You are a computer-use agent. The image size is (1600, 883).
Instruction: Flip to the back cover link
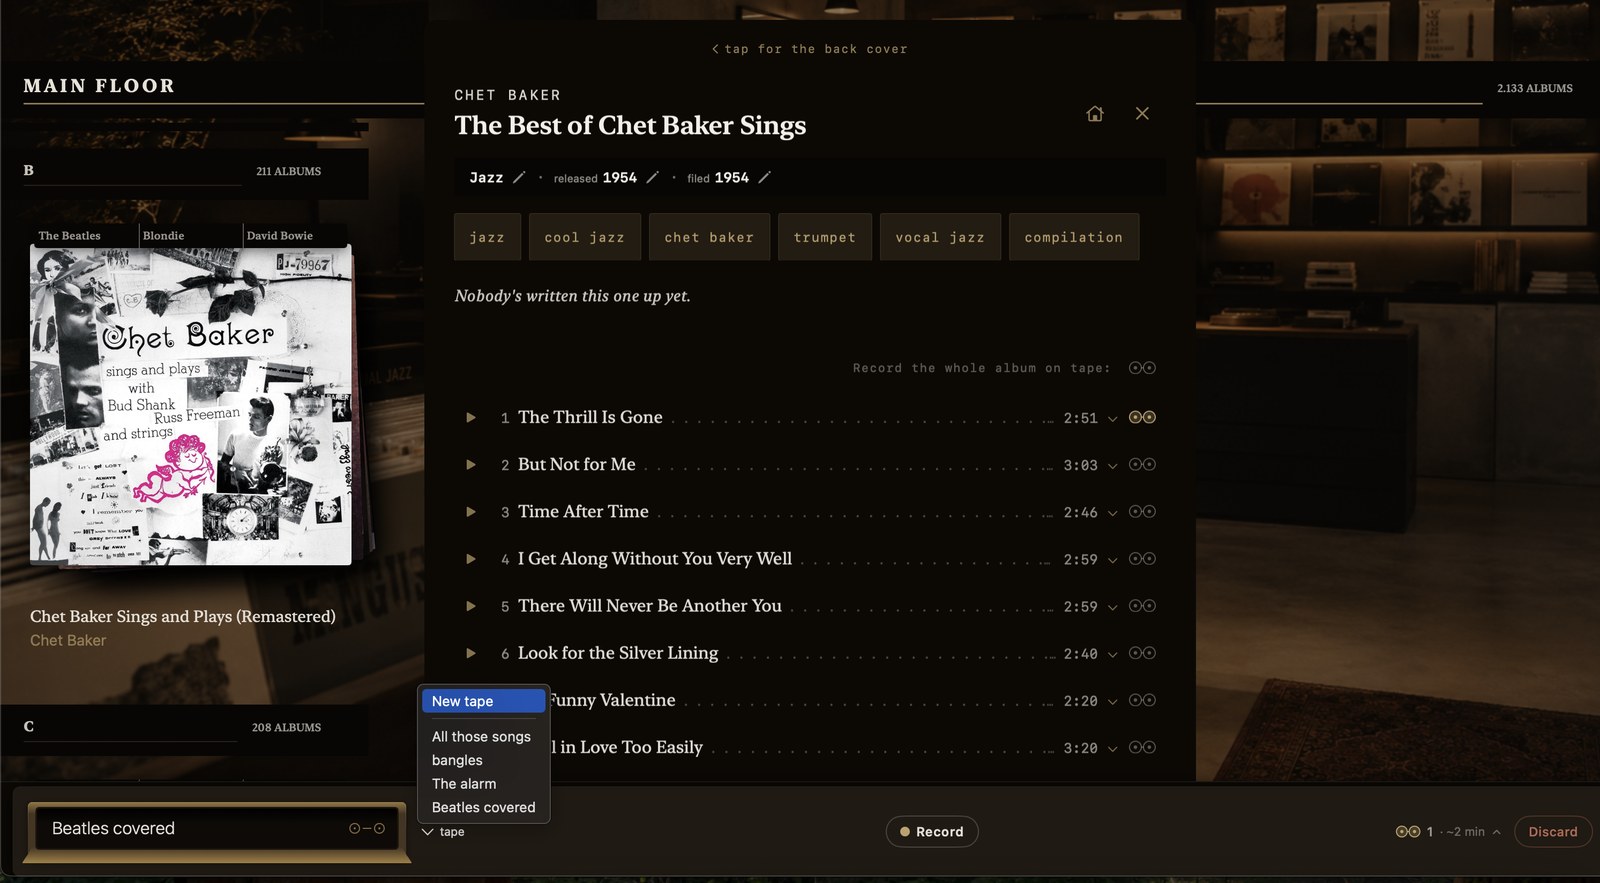pos(809,49)
